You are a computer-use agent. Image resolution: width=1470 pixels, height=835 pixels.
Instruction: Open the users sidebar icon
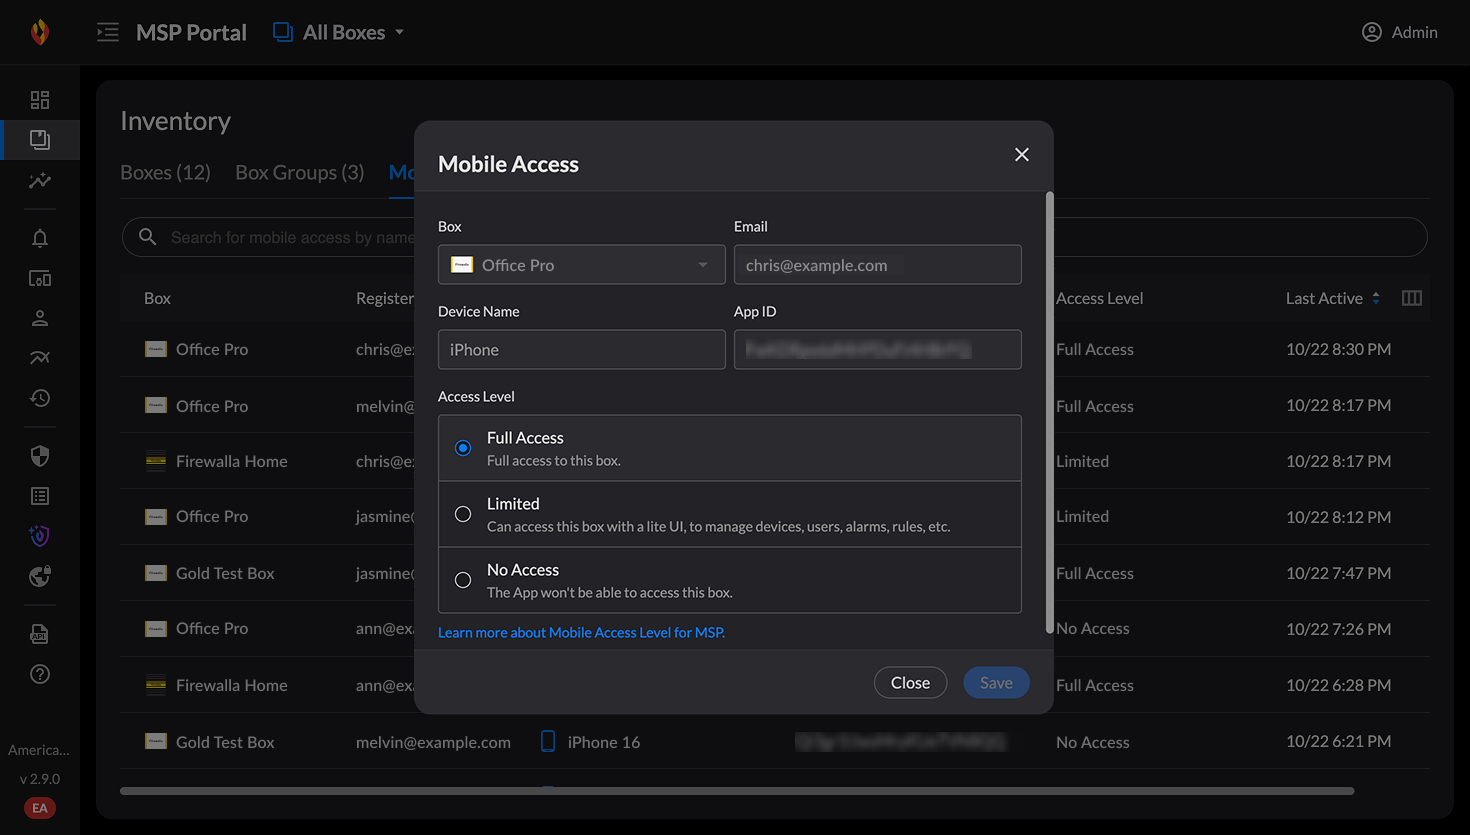tap(40, 318)
